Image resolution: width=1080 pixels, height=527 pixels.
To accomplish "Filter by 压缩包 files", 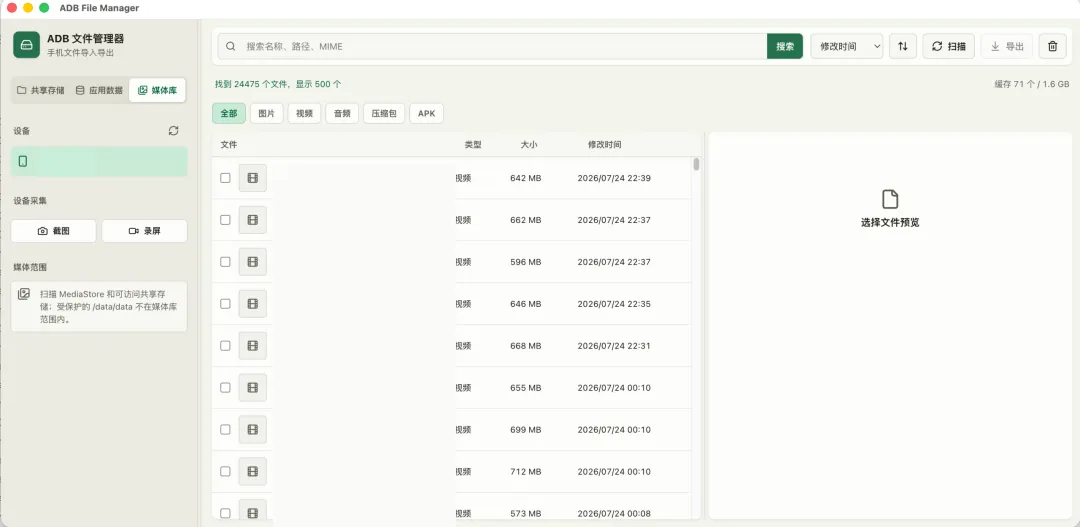I will 384,114.
